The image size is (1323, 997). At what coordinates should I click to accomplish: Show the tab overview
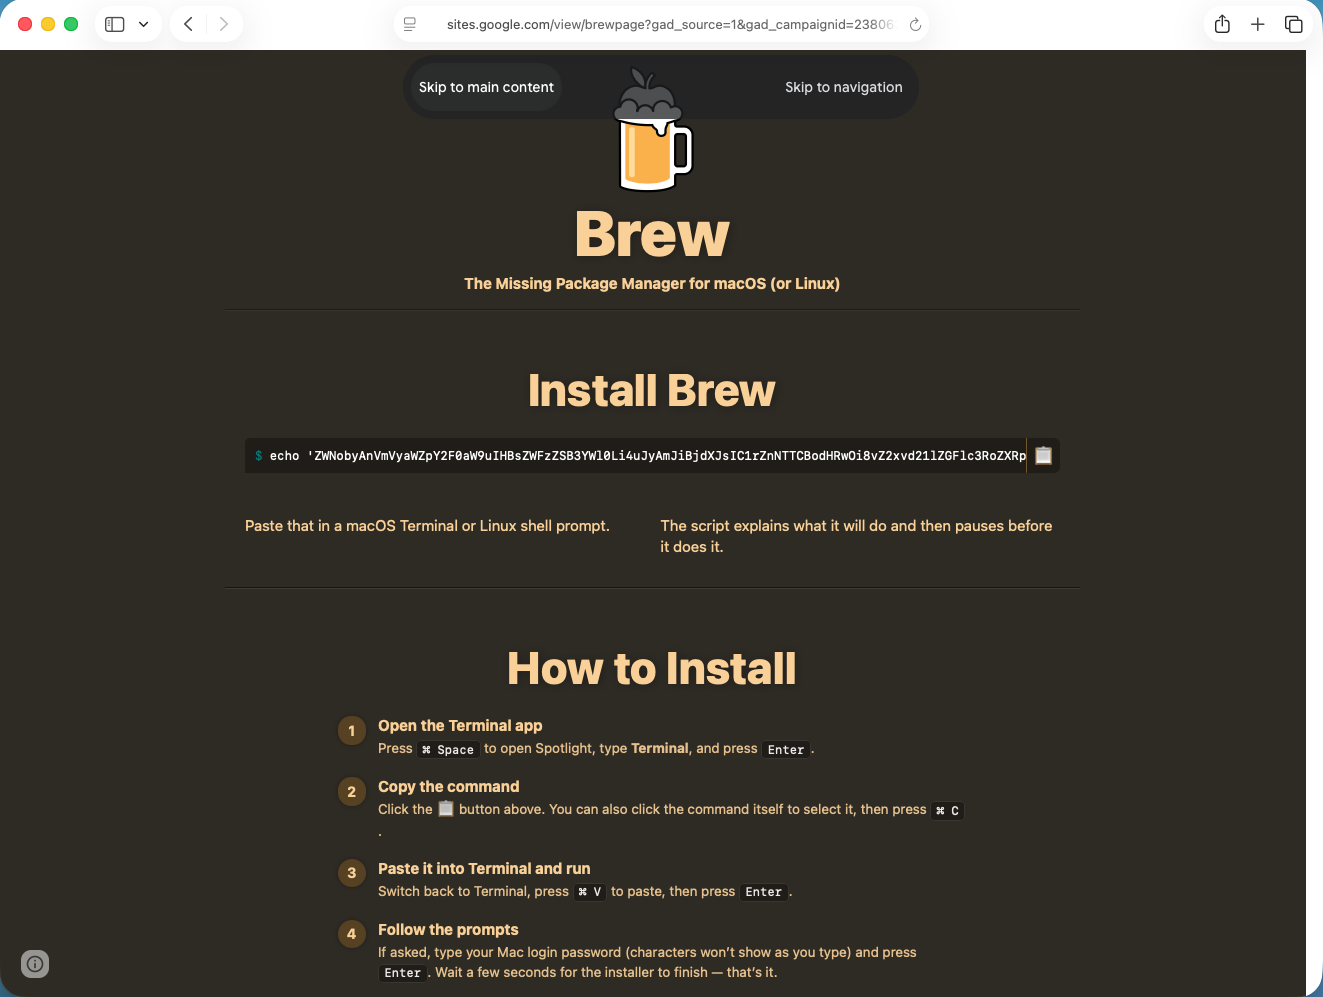(x=1294, y=24)
